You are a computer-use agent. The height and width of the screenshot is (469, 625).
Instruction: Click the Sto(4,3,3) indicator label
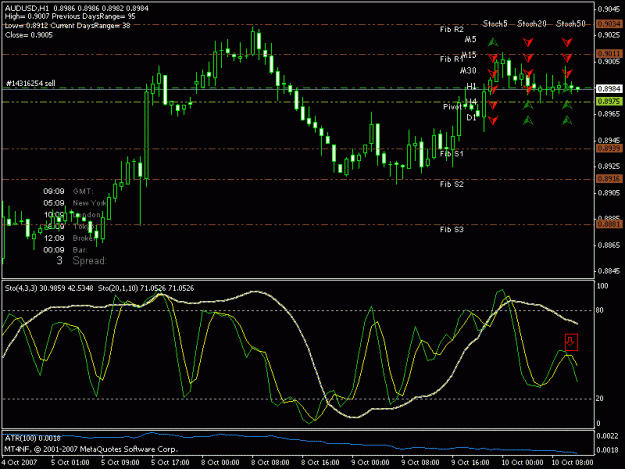coord(21,288)
